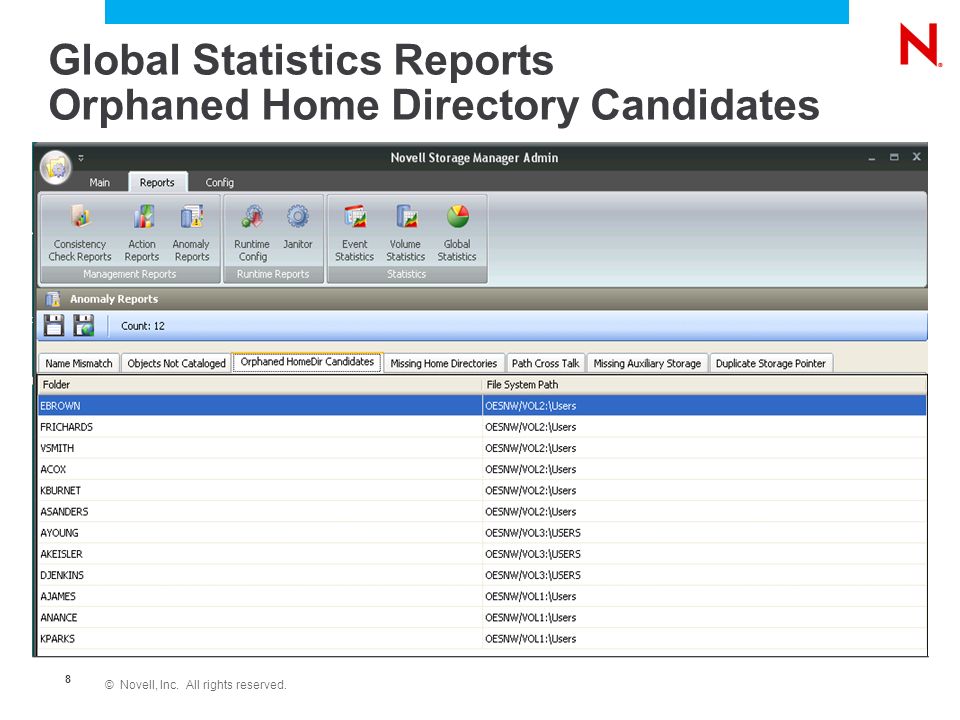Open the Janitor report
The height and width of the screenshot is (720, 960).
[298, 227]
